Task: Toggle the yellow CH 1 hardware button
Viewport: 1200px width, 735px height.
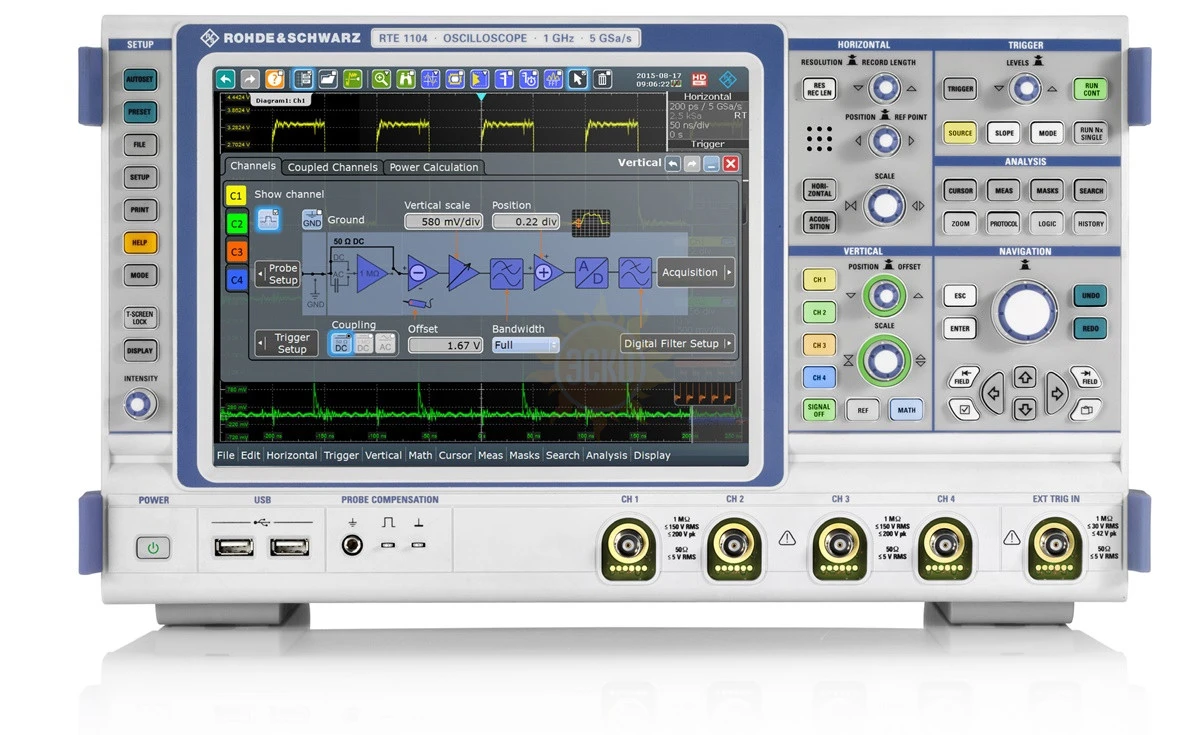Action: [x=819, y=280]
